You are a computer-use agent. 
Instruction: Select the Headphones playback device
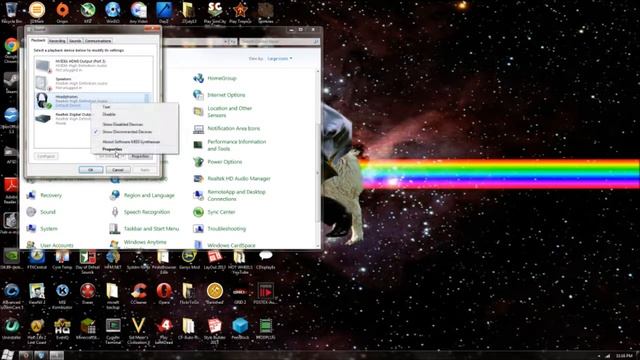[93, 101]
